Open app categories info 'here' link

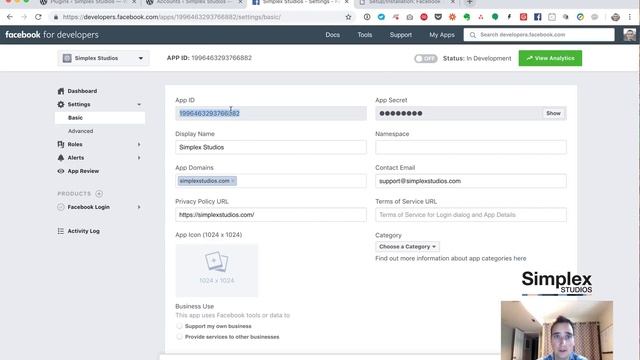pos(520,258)
